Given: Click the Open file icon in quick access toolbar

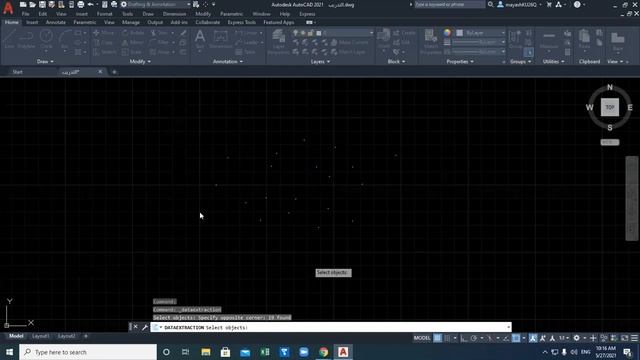Looking at the screenshot, I should 32,4.
